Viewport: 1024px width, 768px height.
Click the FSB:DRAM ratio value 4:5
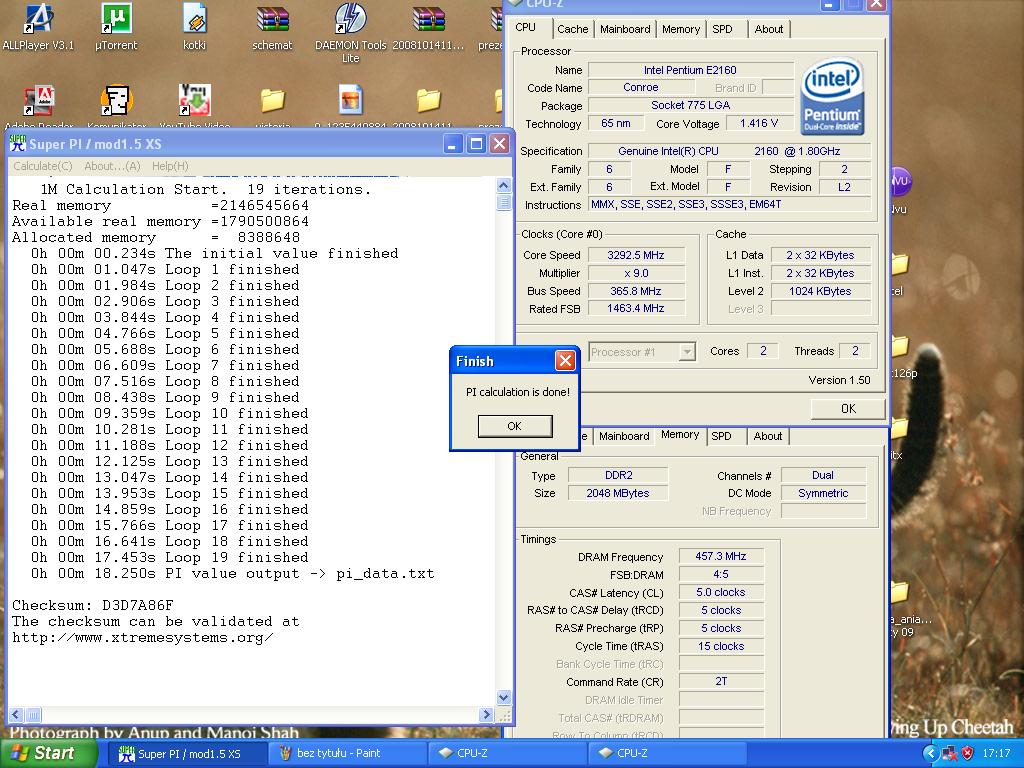(721, 574)
